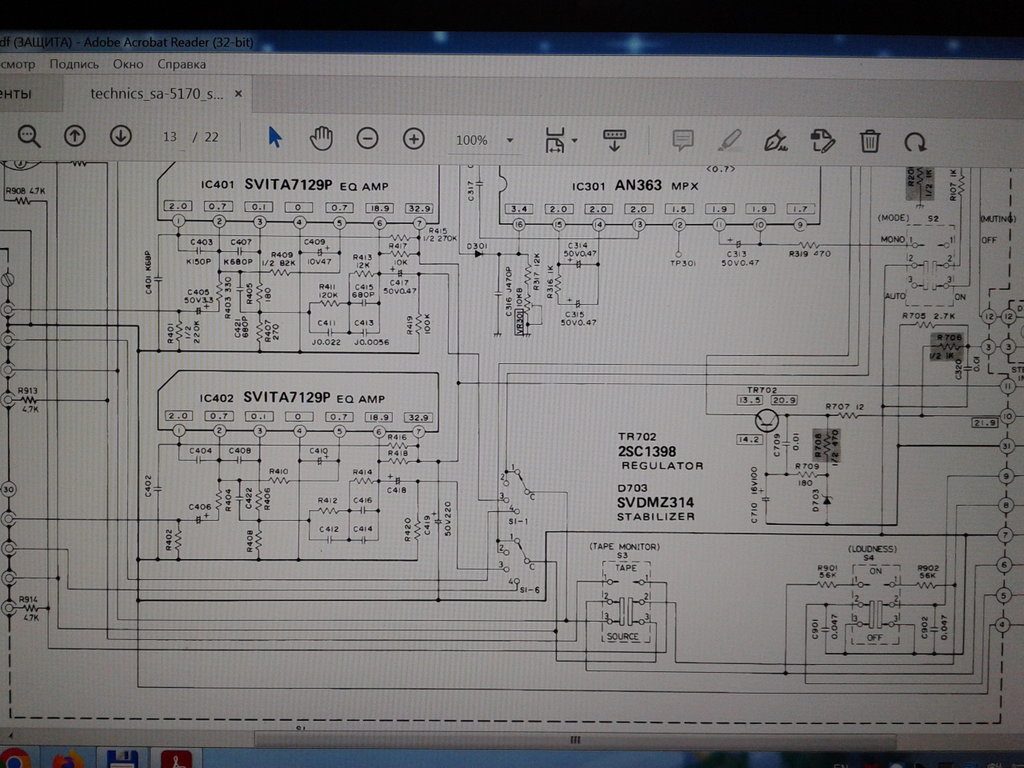Click the IC301 AN363 MPX label
The height and width of the screenshot is (768, 1024).
point(635,185)
